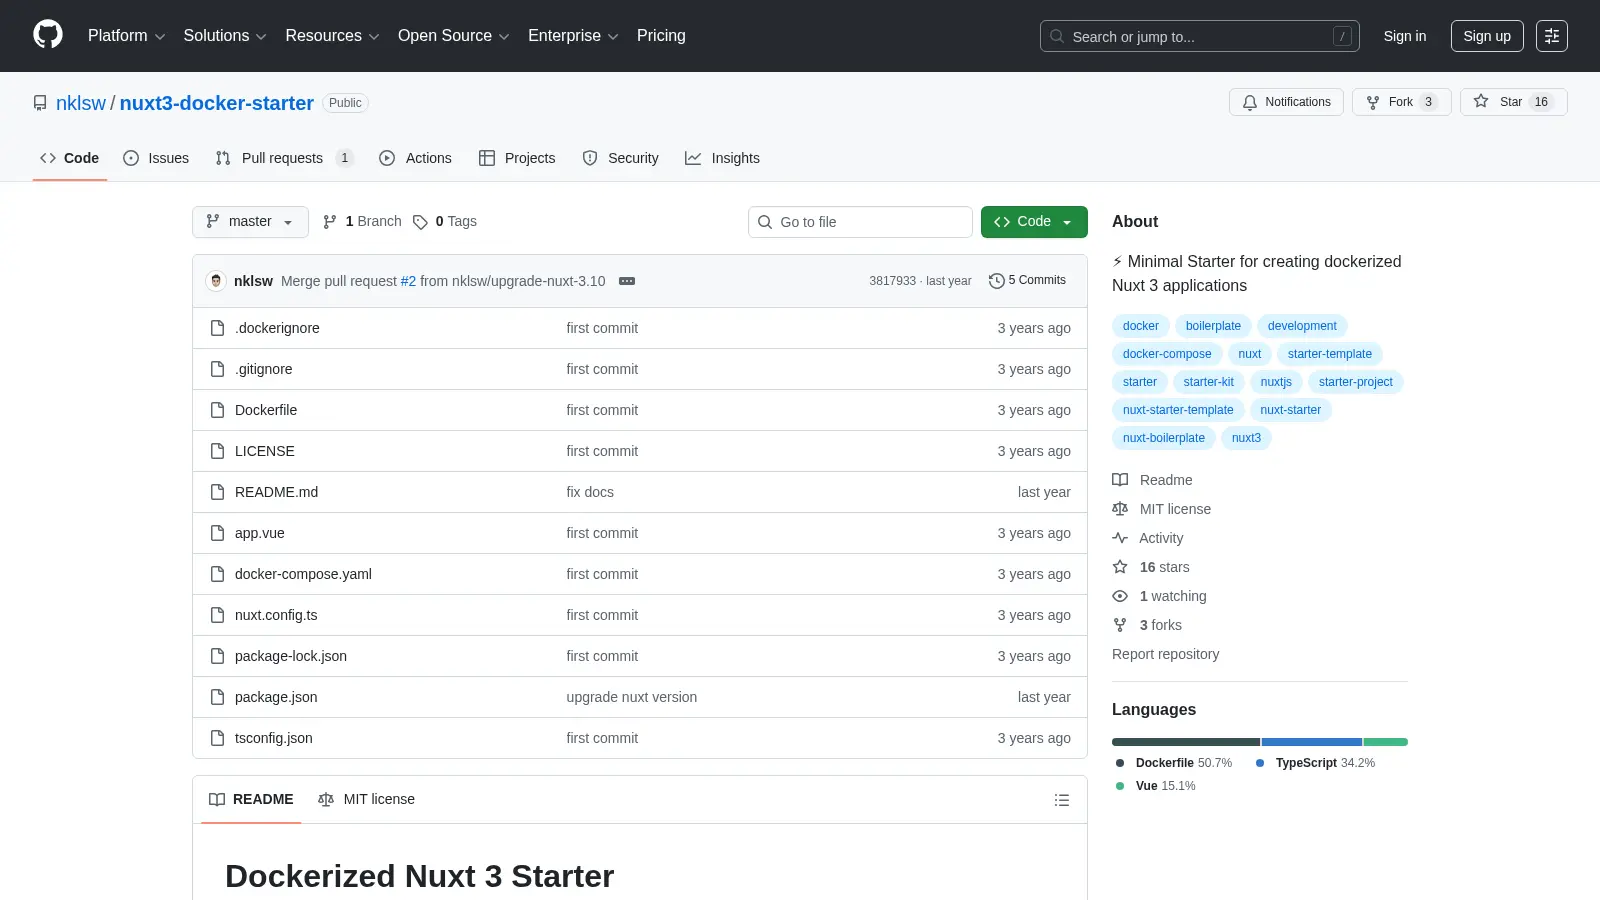Screen dimensions: 1600x900
Task: Click the Sign up button
Action: pos(1487,36)
